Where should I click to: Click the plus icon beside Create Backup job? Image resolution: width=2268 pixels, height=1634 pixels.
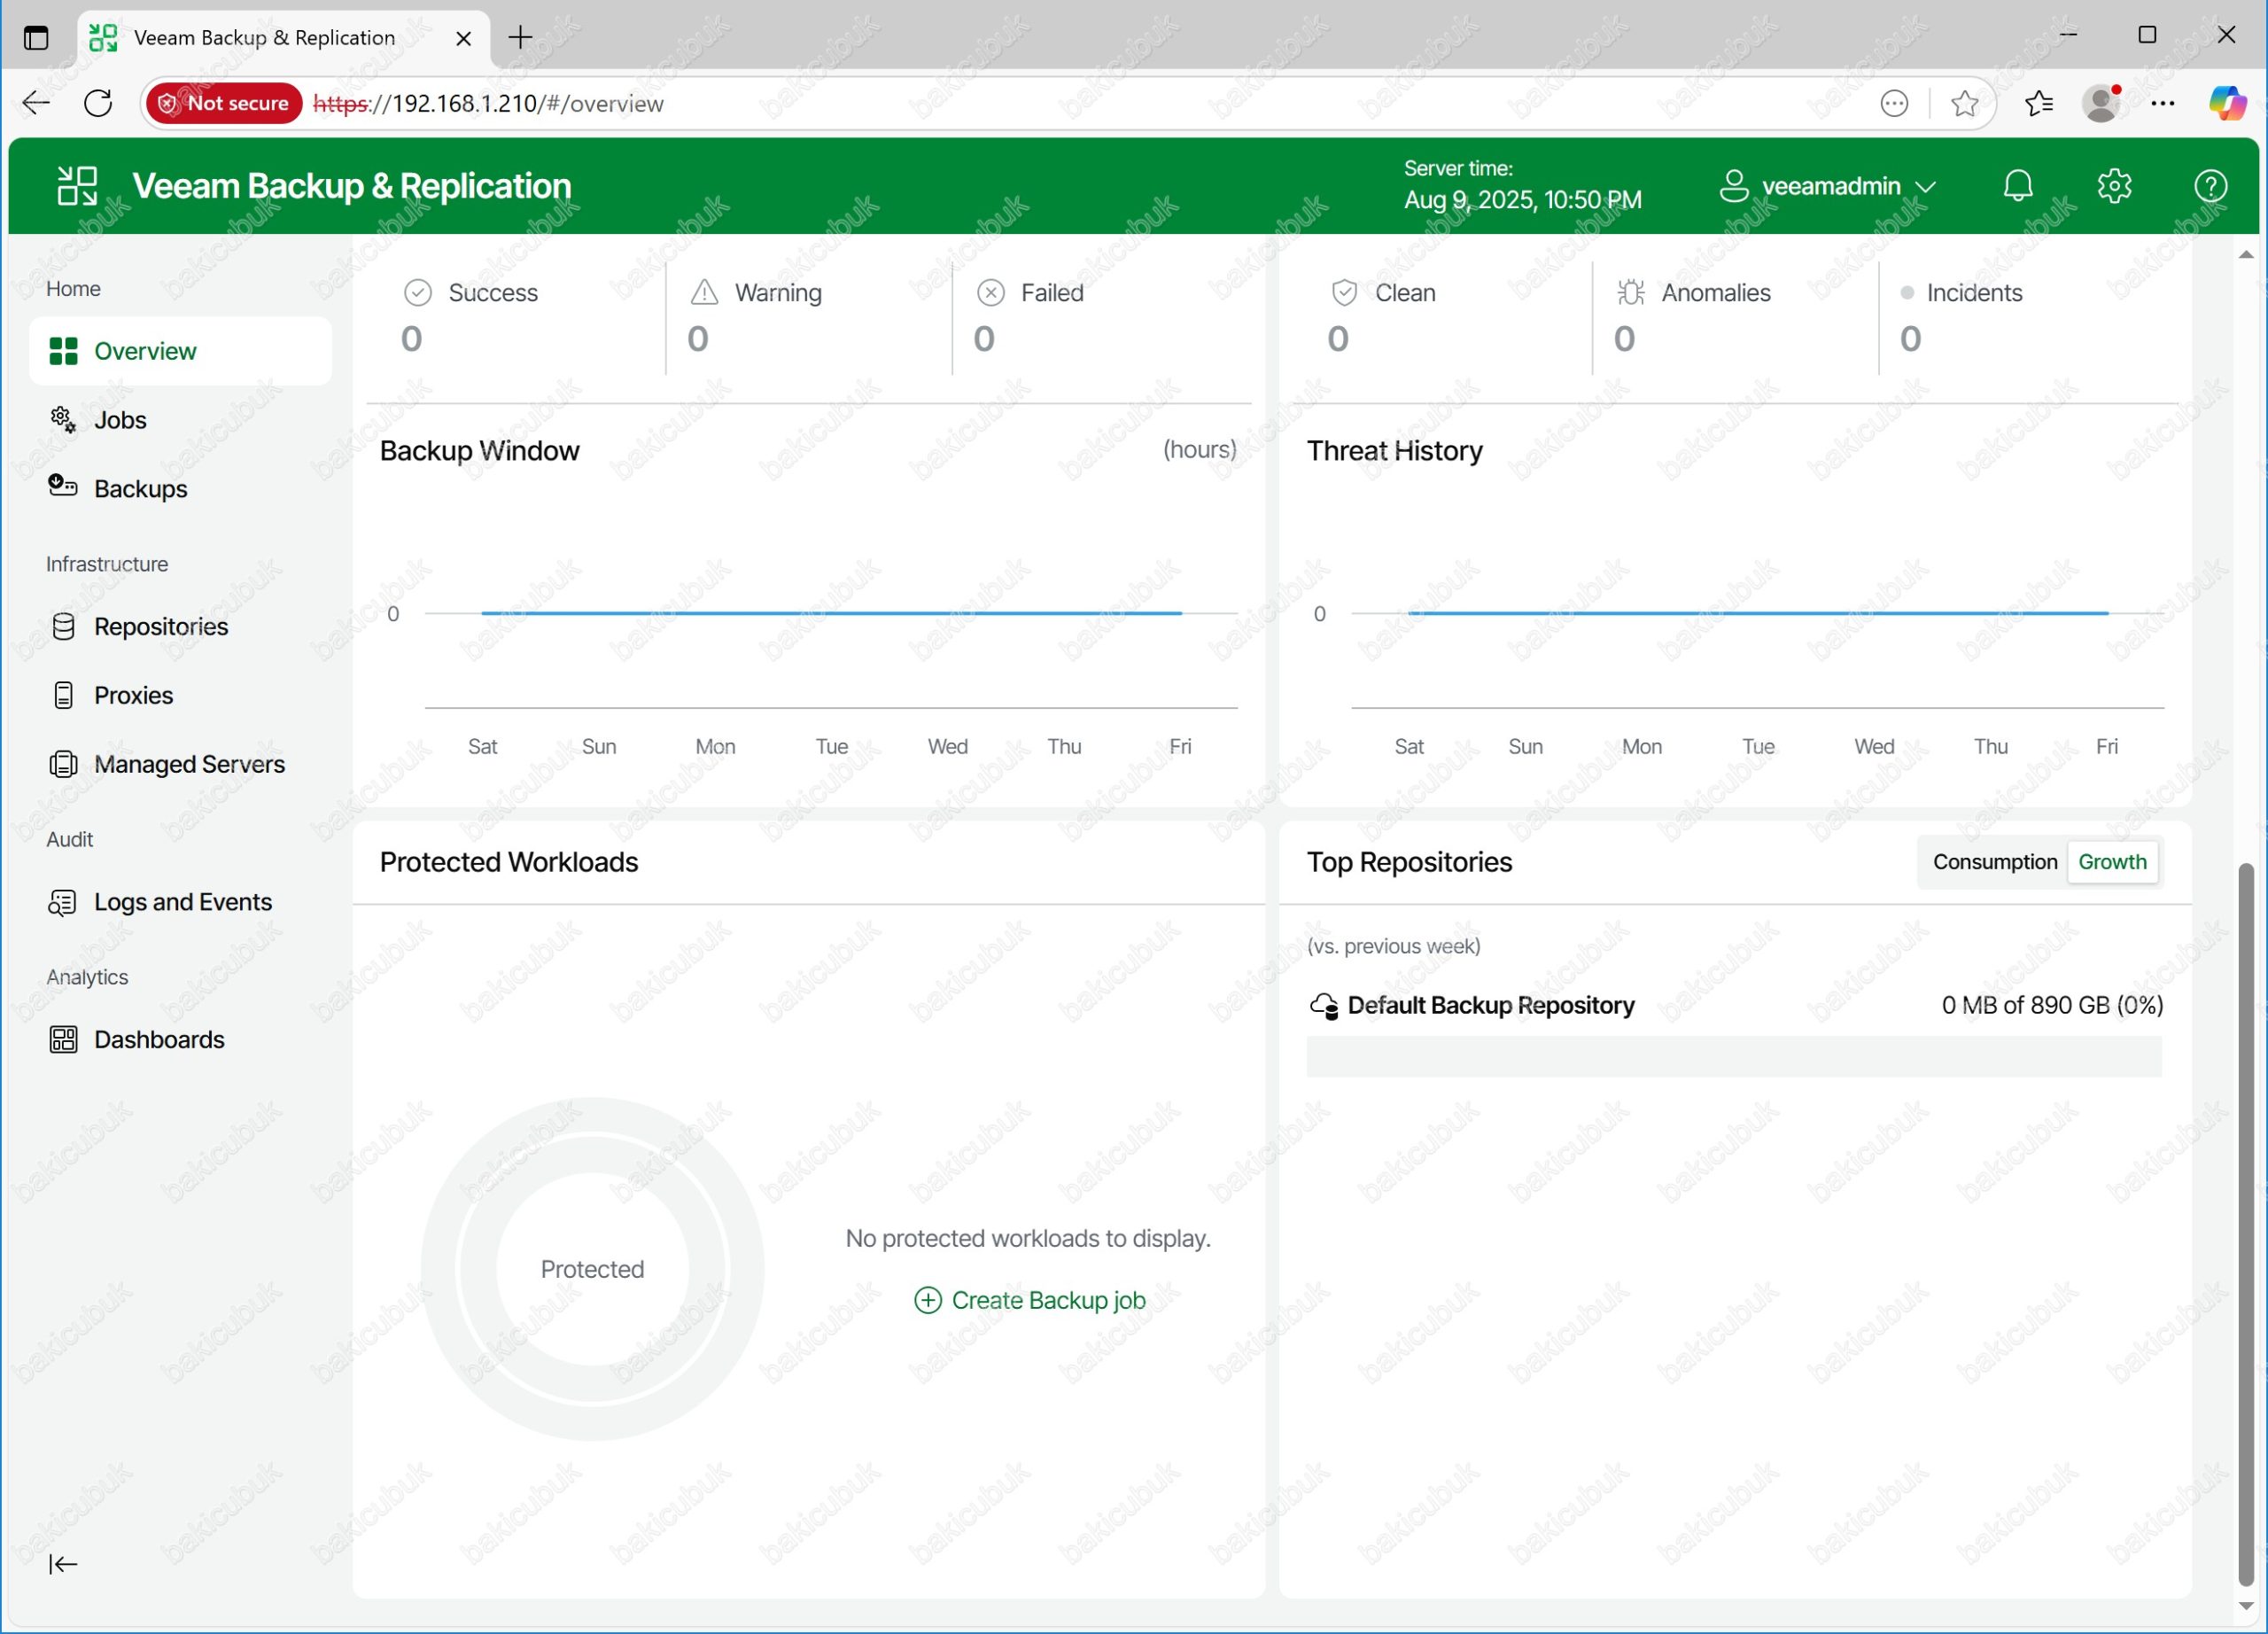pyautogui.click(x=928, y=1300)
